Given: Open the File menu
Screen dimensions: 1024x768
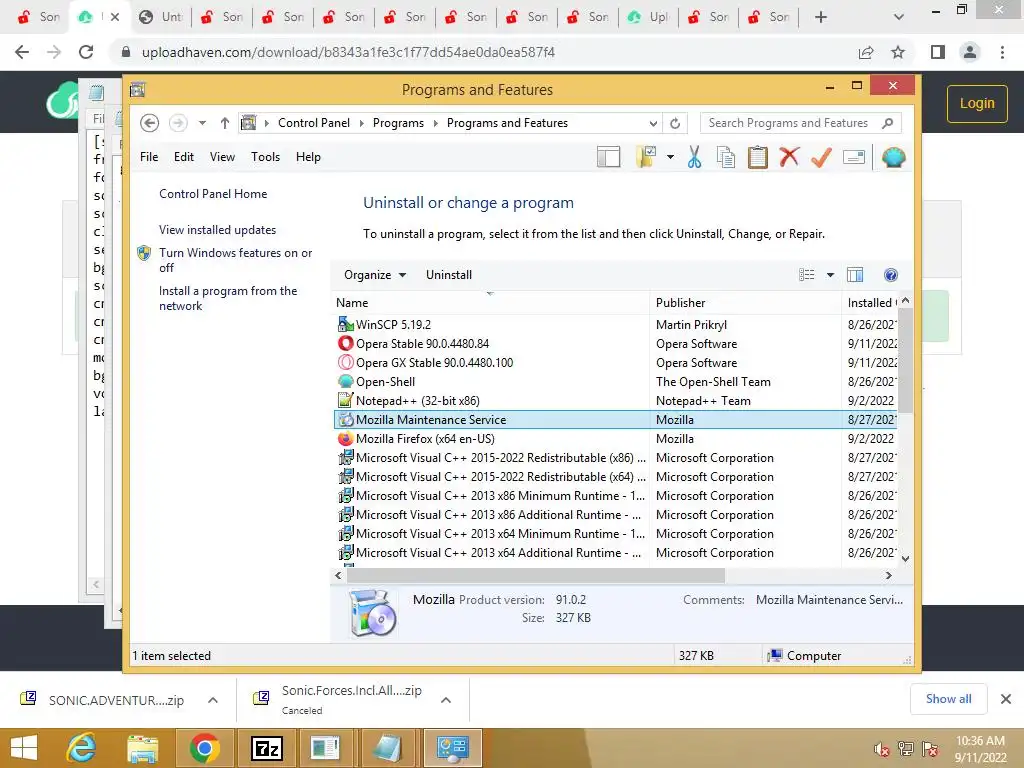Looking at the screenshot, I should (149, 157).
